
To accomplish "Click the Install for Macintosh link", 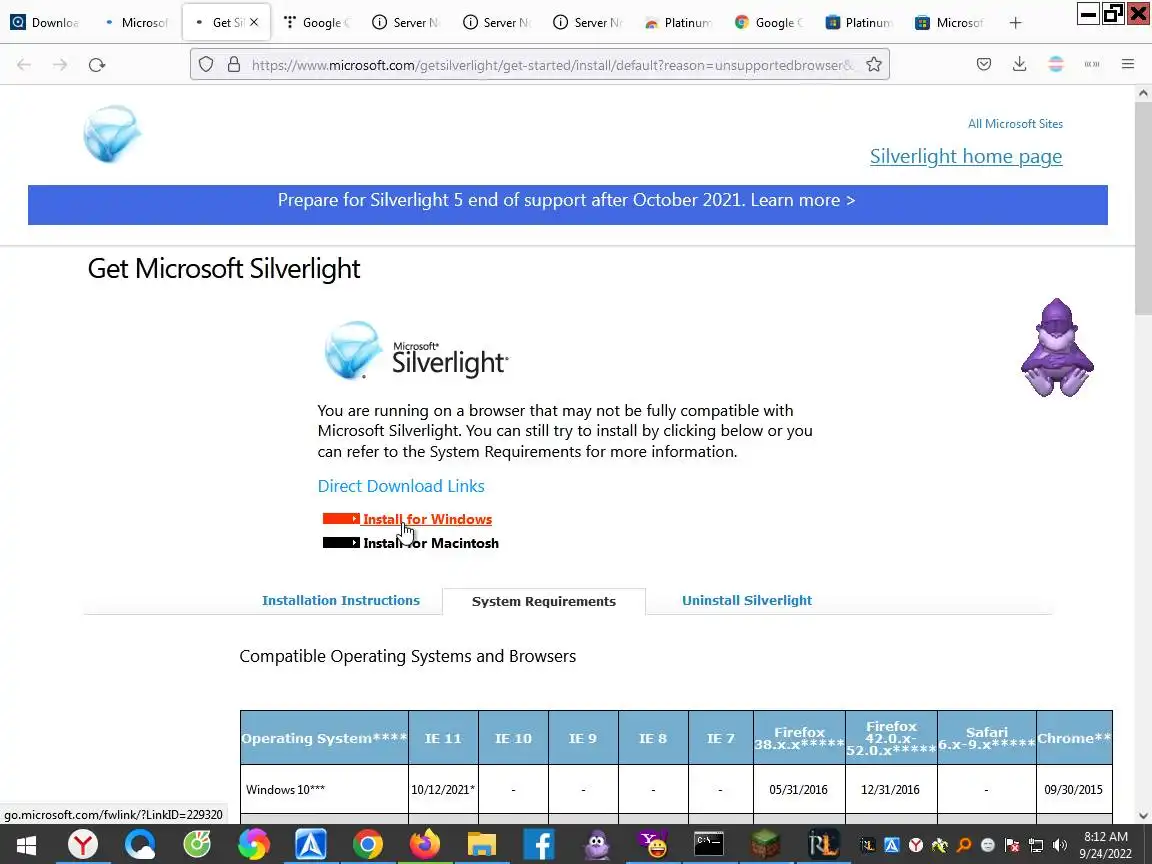I will tap(431, 543).
